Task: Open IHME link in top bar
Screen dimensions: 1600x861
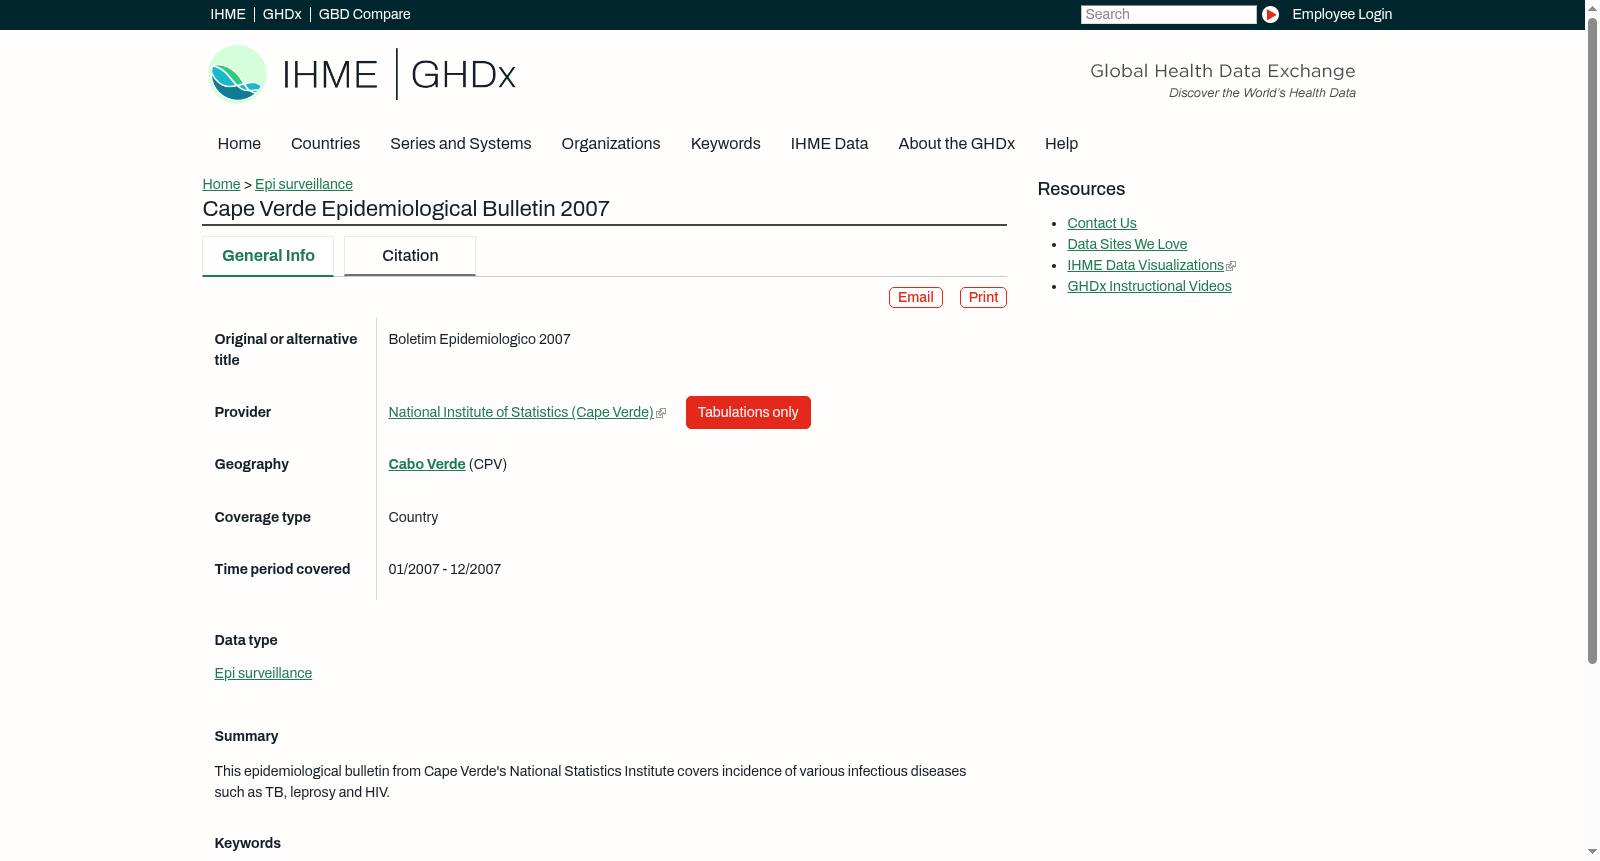Action: [228, 14]
